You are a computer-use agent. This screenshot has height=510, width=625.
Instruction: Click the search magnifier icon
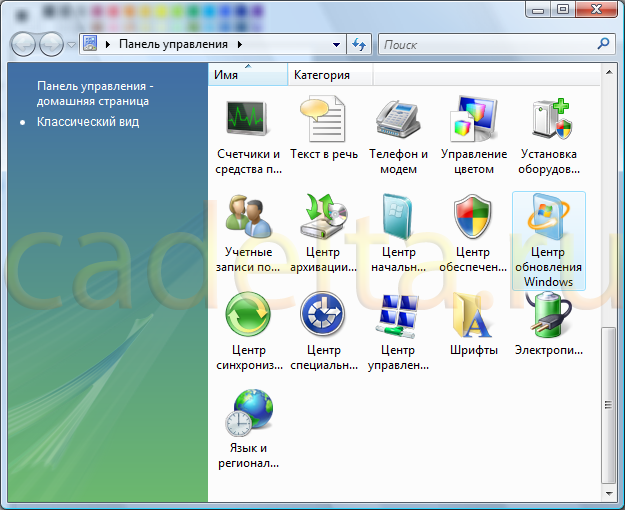point(603,43)
